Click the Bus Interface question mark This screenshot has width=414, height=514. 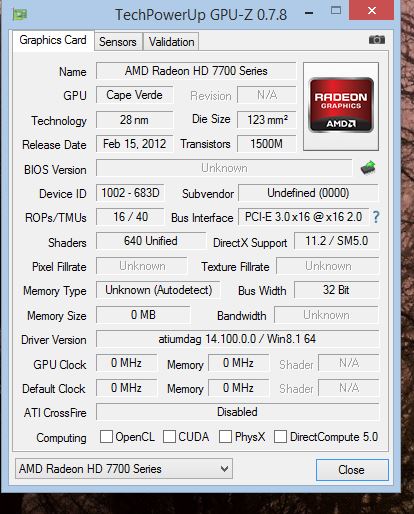376,217
